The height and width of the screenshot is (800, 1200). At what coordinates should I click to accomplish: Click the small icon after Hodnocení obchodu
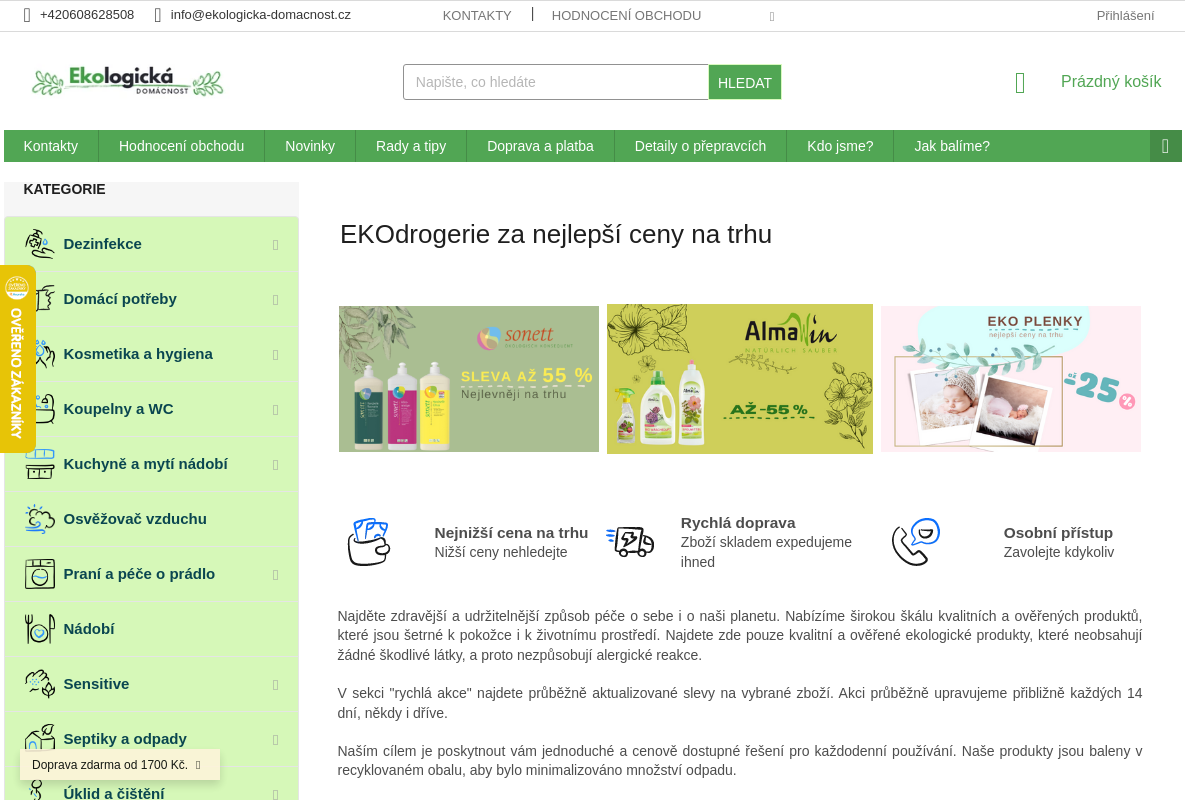click(x=772, y=16)
